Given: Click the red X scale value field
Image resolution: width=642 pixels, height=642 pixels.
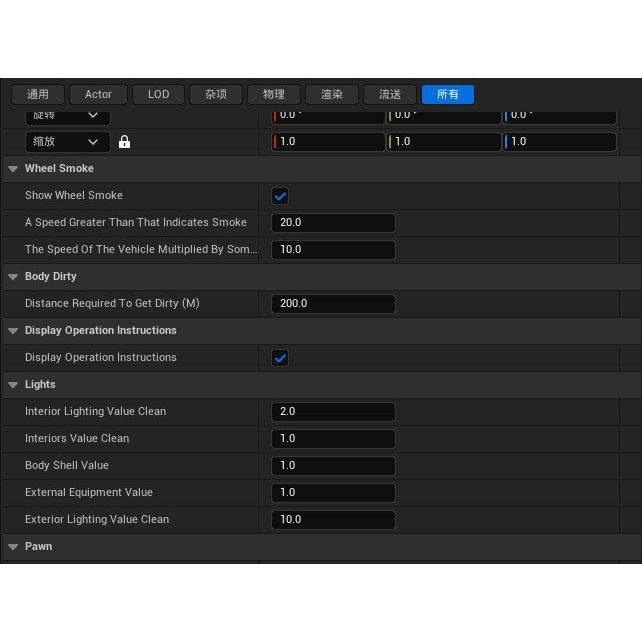Looking at the screenshot, I should (329, 142).
